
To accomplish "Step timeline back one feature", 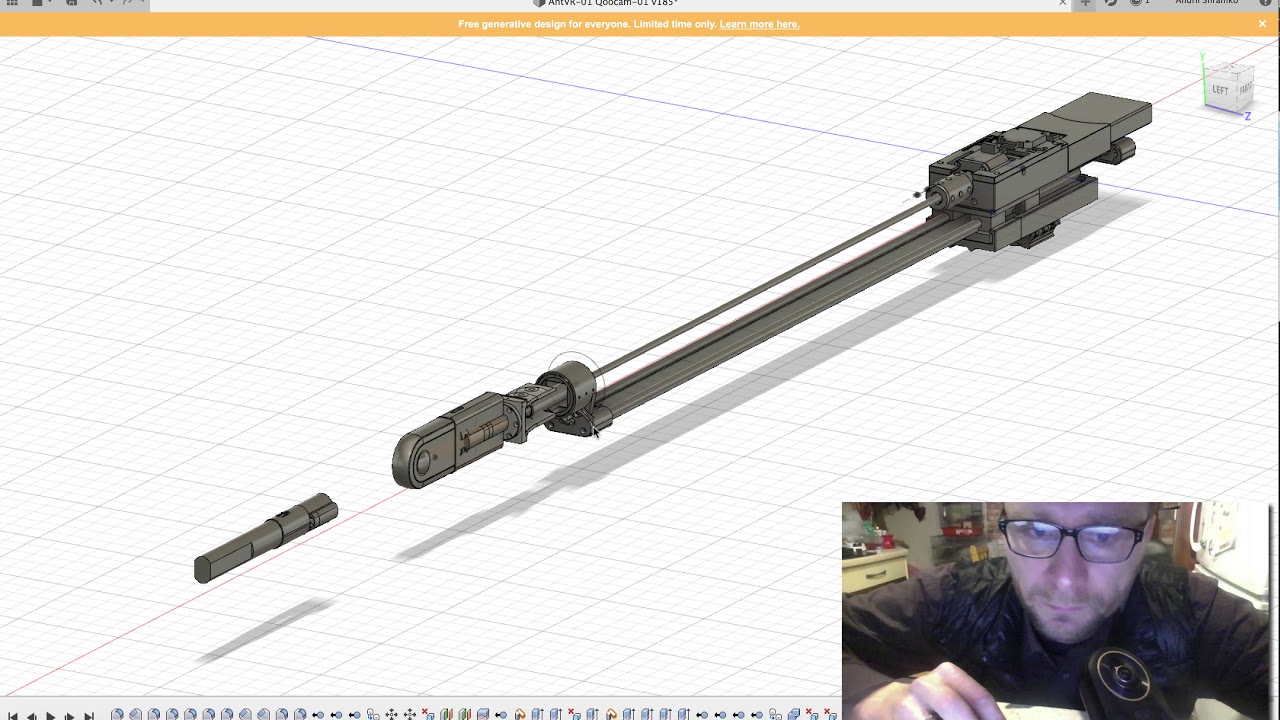I will (32, 715).
